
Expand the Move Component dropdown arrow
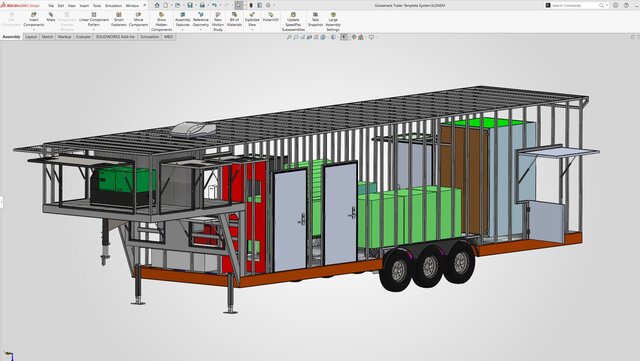pos(138,30)
